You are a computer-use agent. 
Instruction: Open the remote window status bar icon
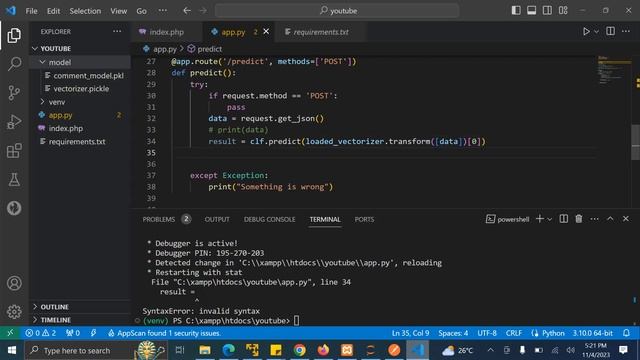pos(10,333)
